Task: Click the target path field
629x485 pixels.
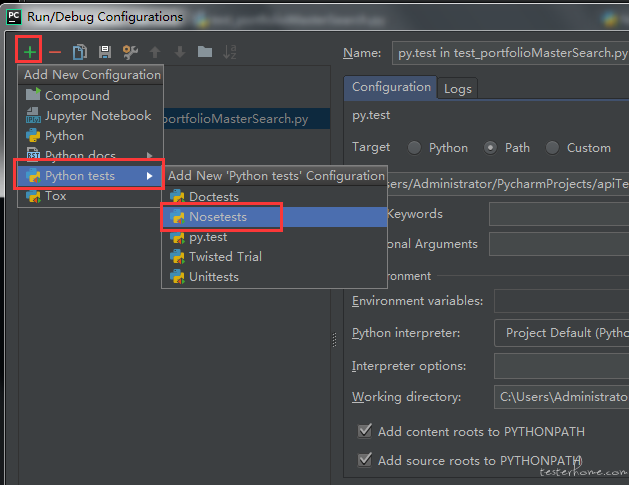Action: click(x=508, y=184)
